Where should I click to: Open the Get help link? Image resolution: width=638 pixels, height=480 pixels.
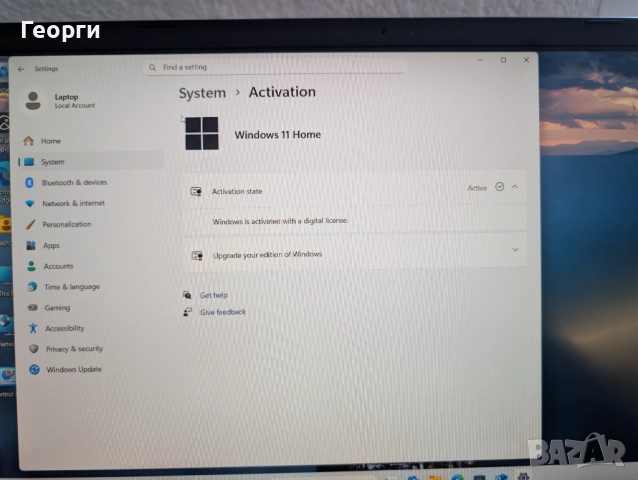214,295
